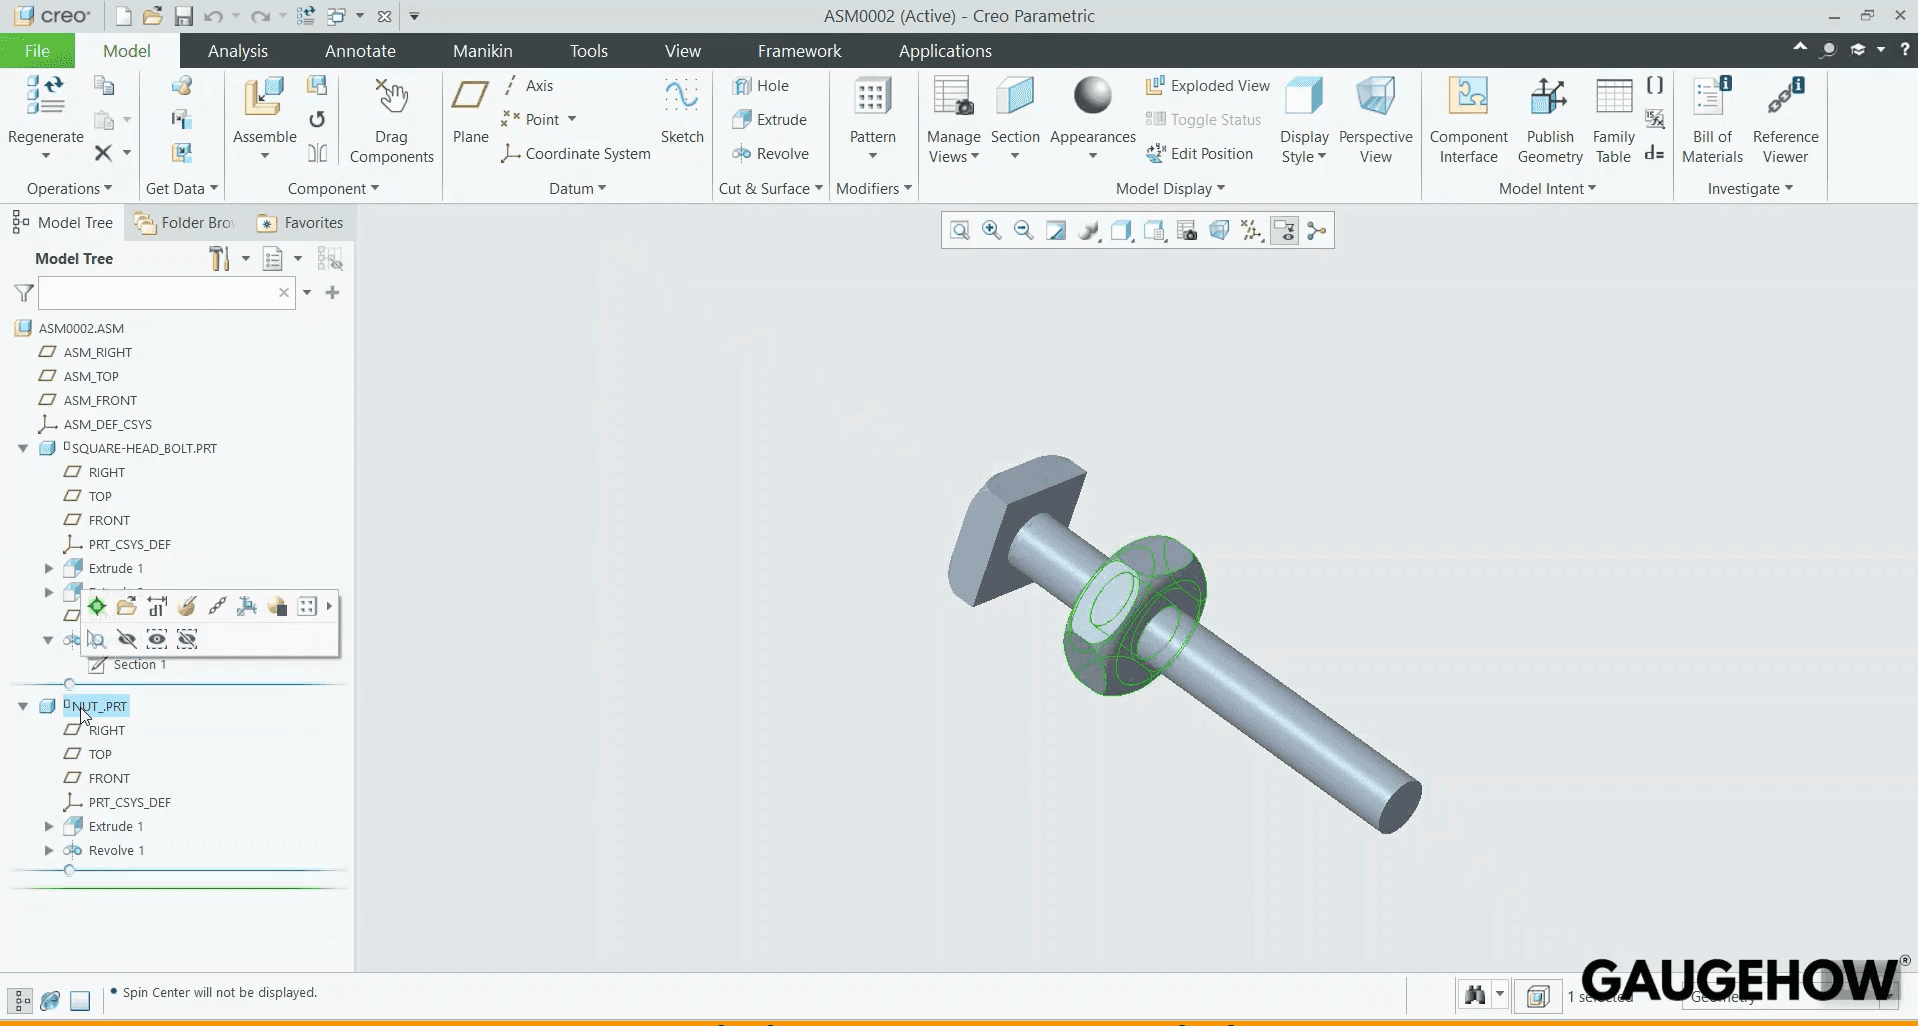
Task: Hide the selected NUT_PRT component
Action: pyautogui.click(x=127, y=639)
